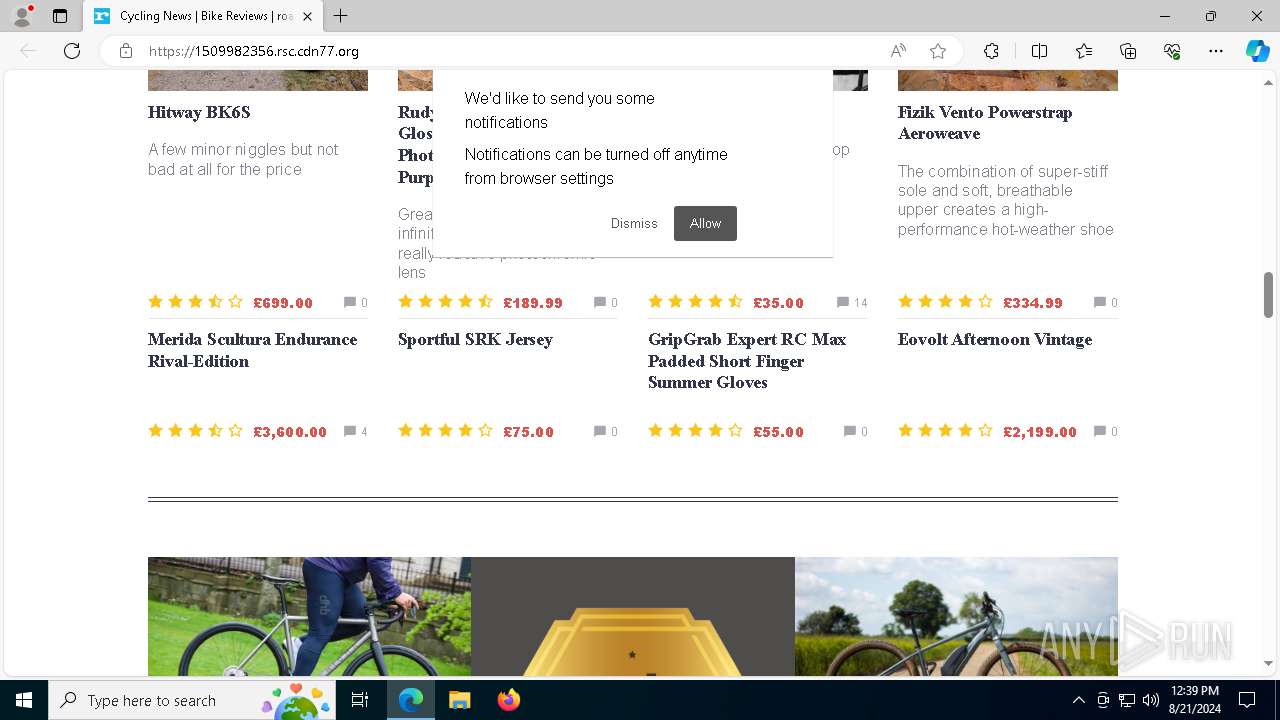Click the page vertical scrollbar thumb

(x=1268, y=295)
